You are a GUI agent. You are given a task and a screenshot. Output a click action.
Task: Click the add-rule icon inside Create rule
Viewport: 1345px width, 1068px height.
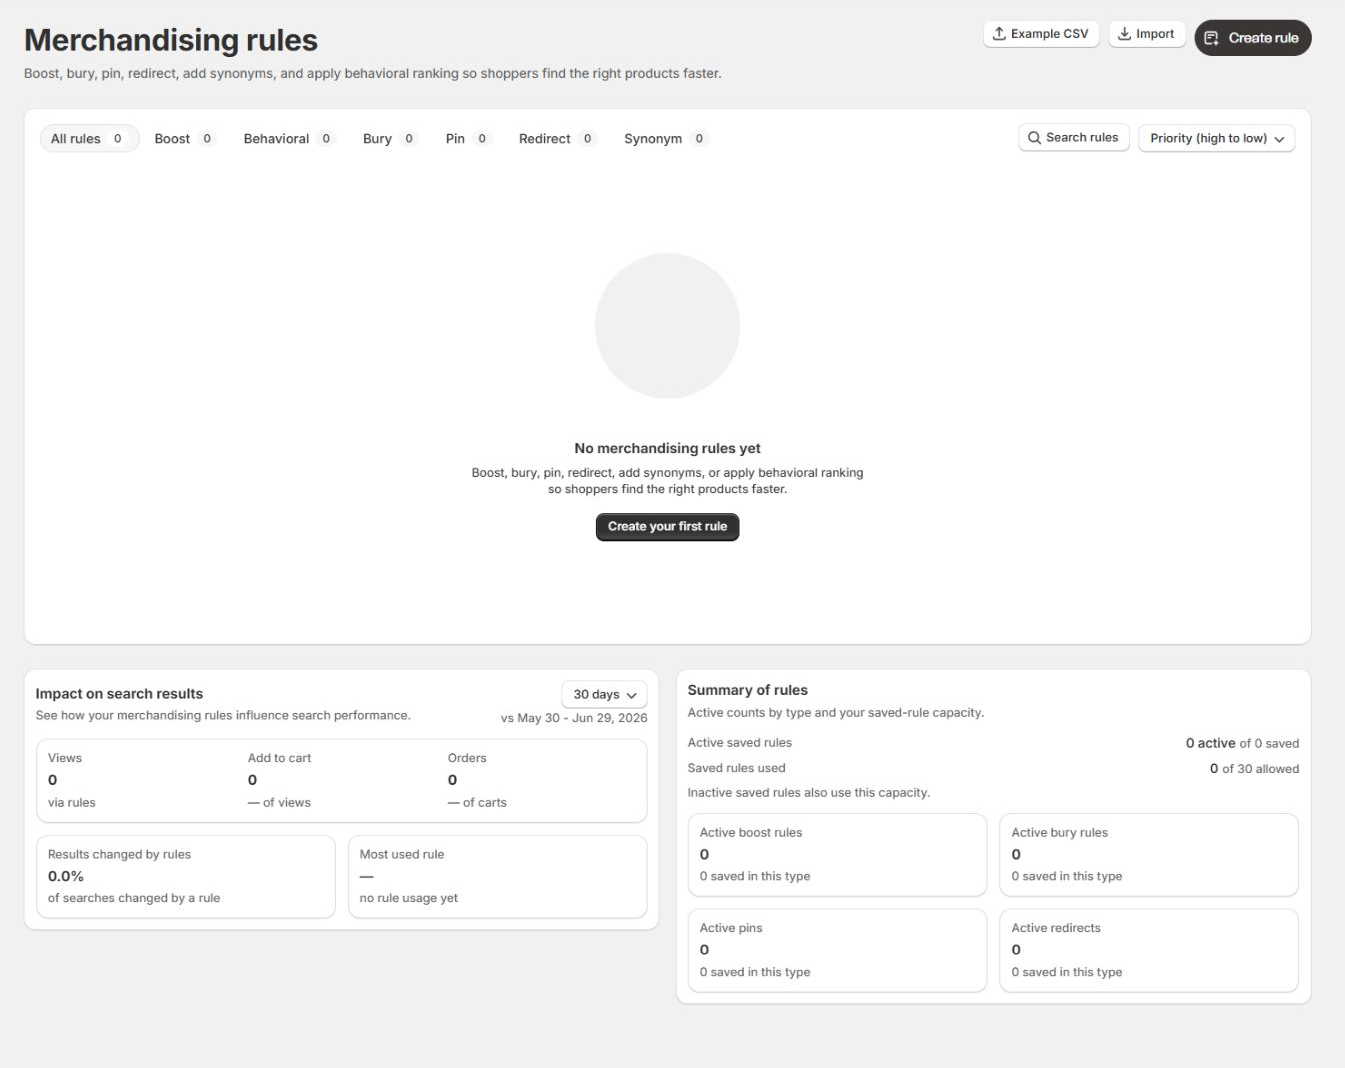point(1211,38)
